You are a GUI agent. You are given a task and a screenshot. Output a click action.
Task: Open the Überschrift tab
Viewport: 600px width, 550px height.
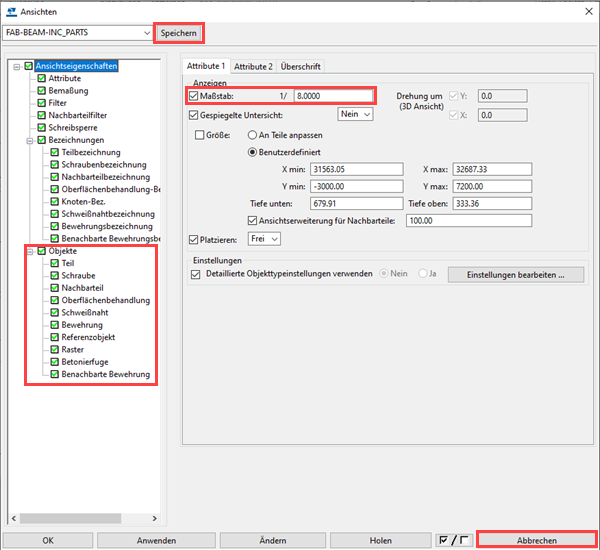[301, 66]
